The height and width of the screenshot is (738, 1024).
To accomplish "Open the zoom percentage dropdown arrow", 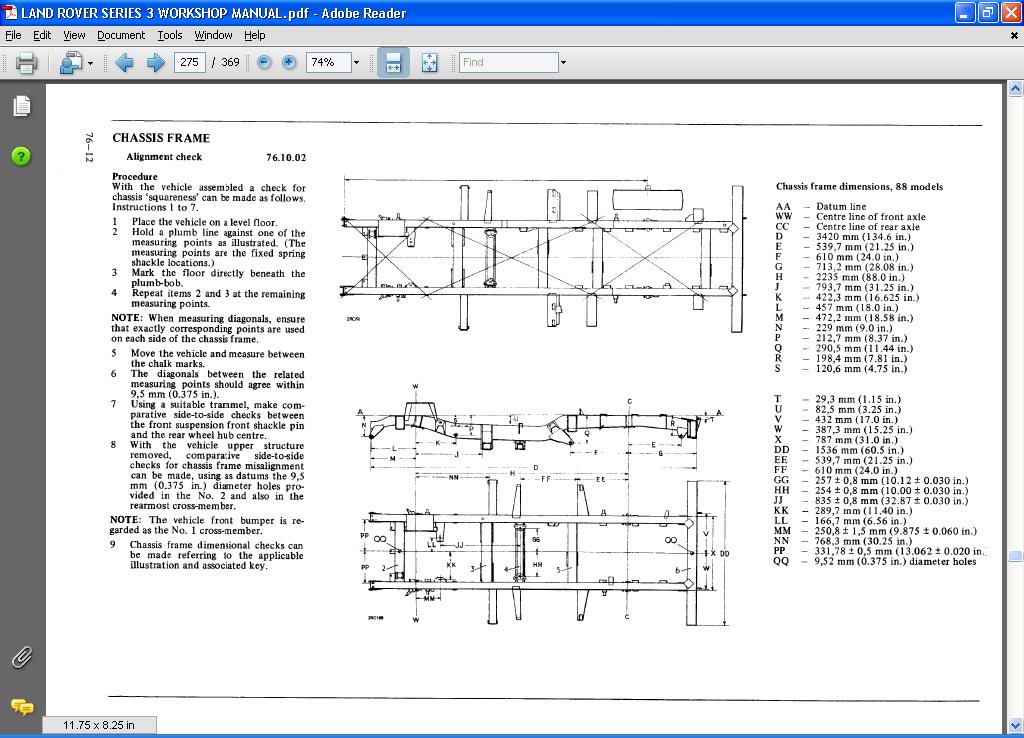I will pyautogui.click(x=355, y=62).
